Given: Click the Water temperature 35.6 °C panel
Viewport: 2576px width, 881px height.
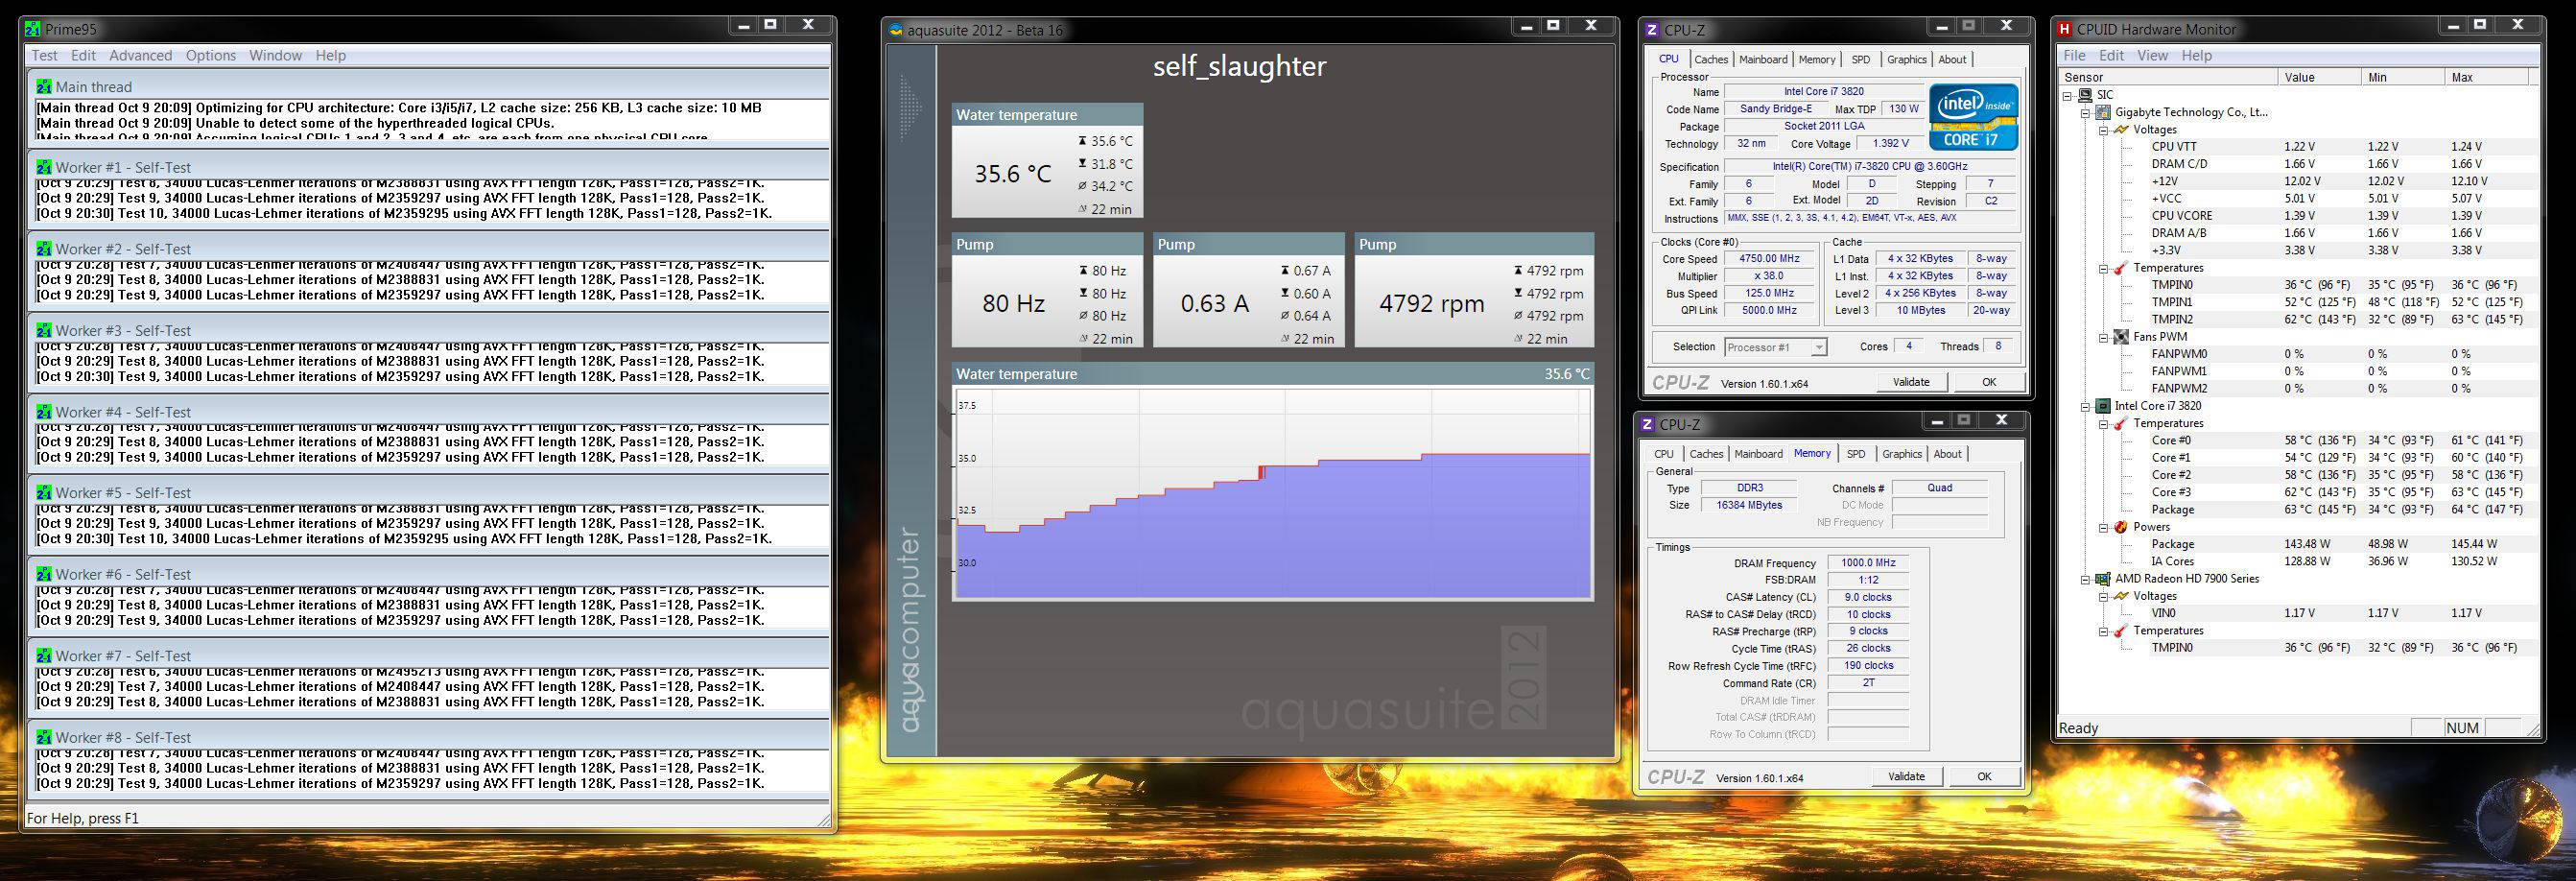Looking at the screenshot, I should (1047, 161).
